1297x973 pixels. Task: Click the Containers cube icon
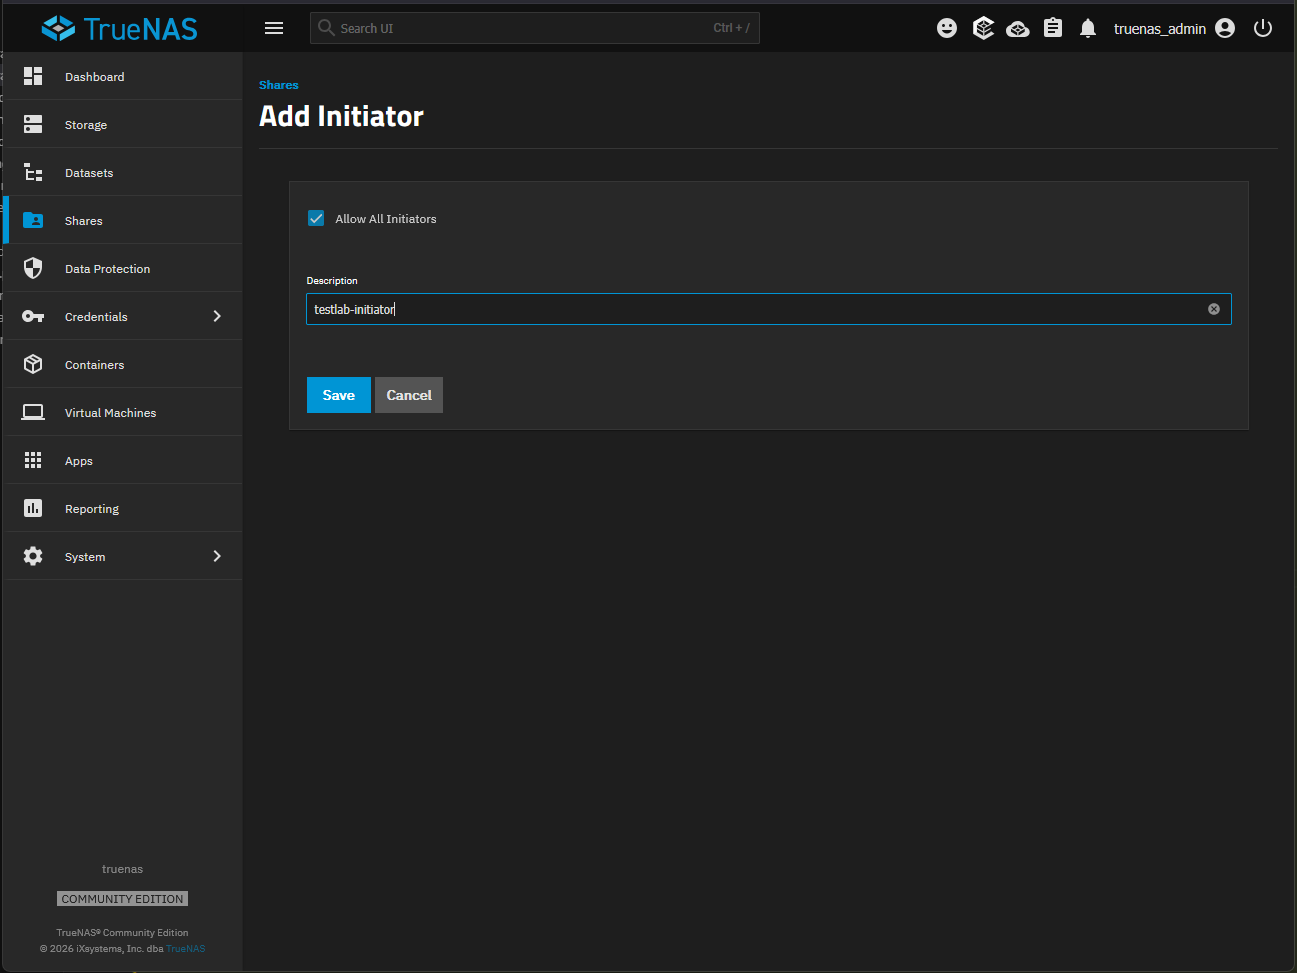click(33, 364)
